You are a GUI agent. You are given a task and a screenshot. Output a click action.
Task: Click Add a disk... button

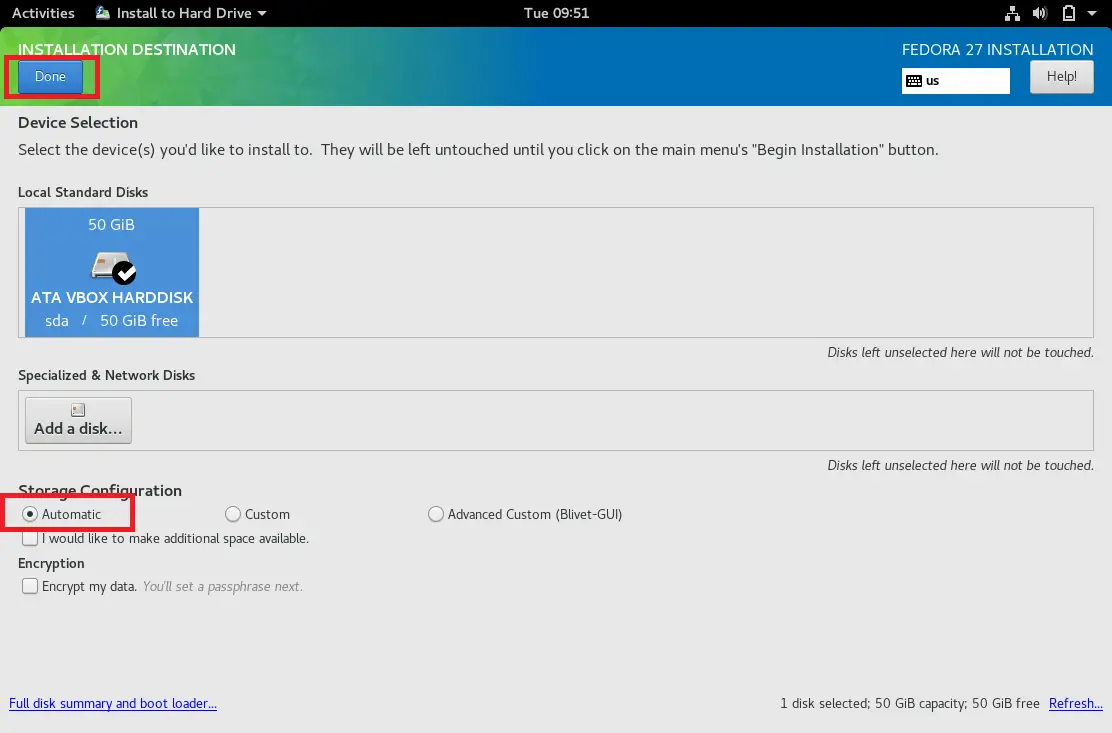tap(78, 420)
